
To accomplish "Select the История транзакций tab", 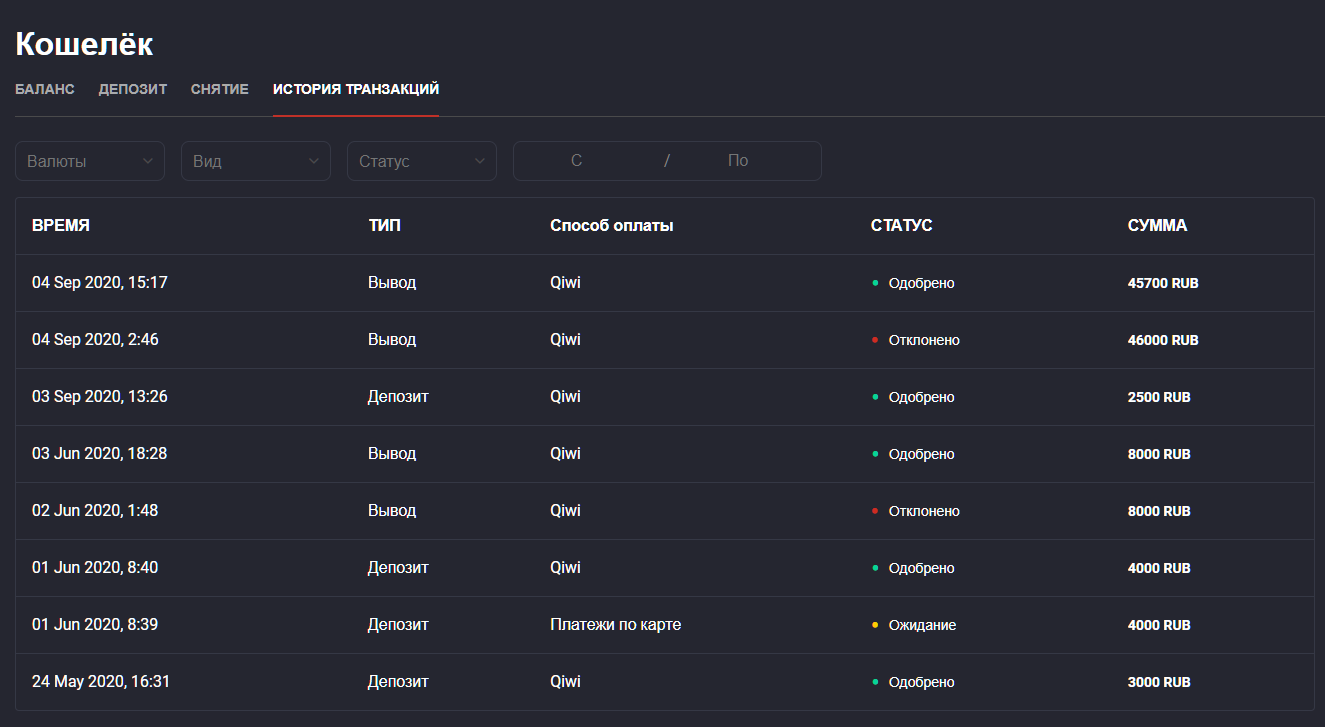I will point(356,89).
